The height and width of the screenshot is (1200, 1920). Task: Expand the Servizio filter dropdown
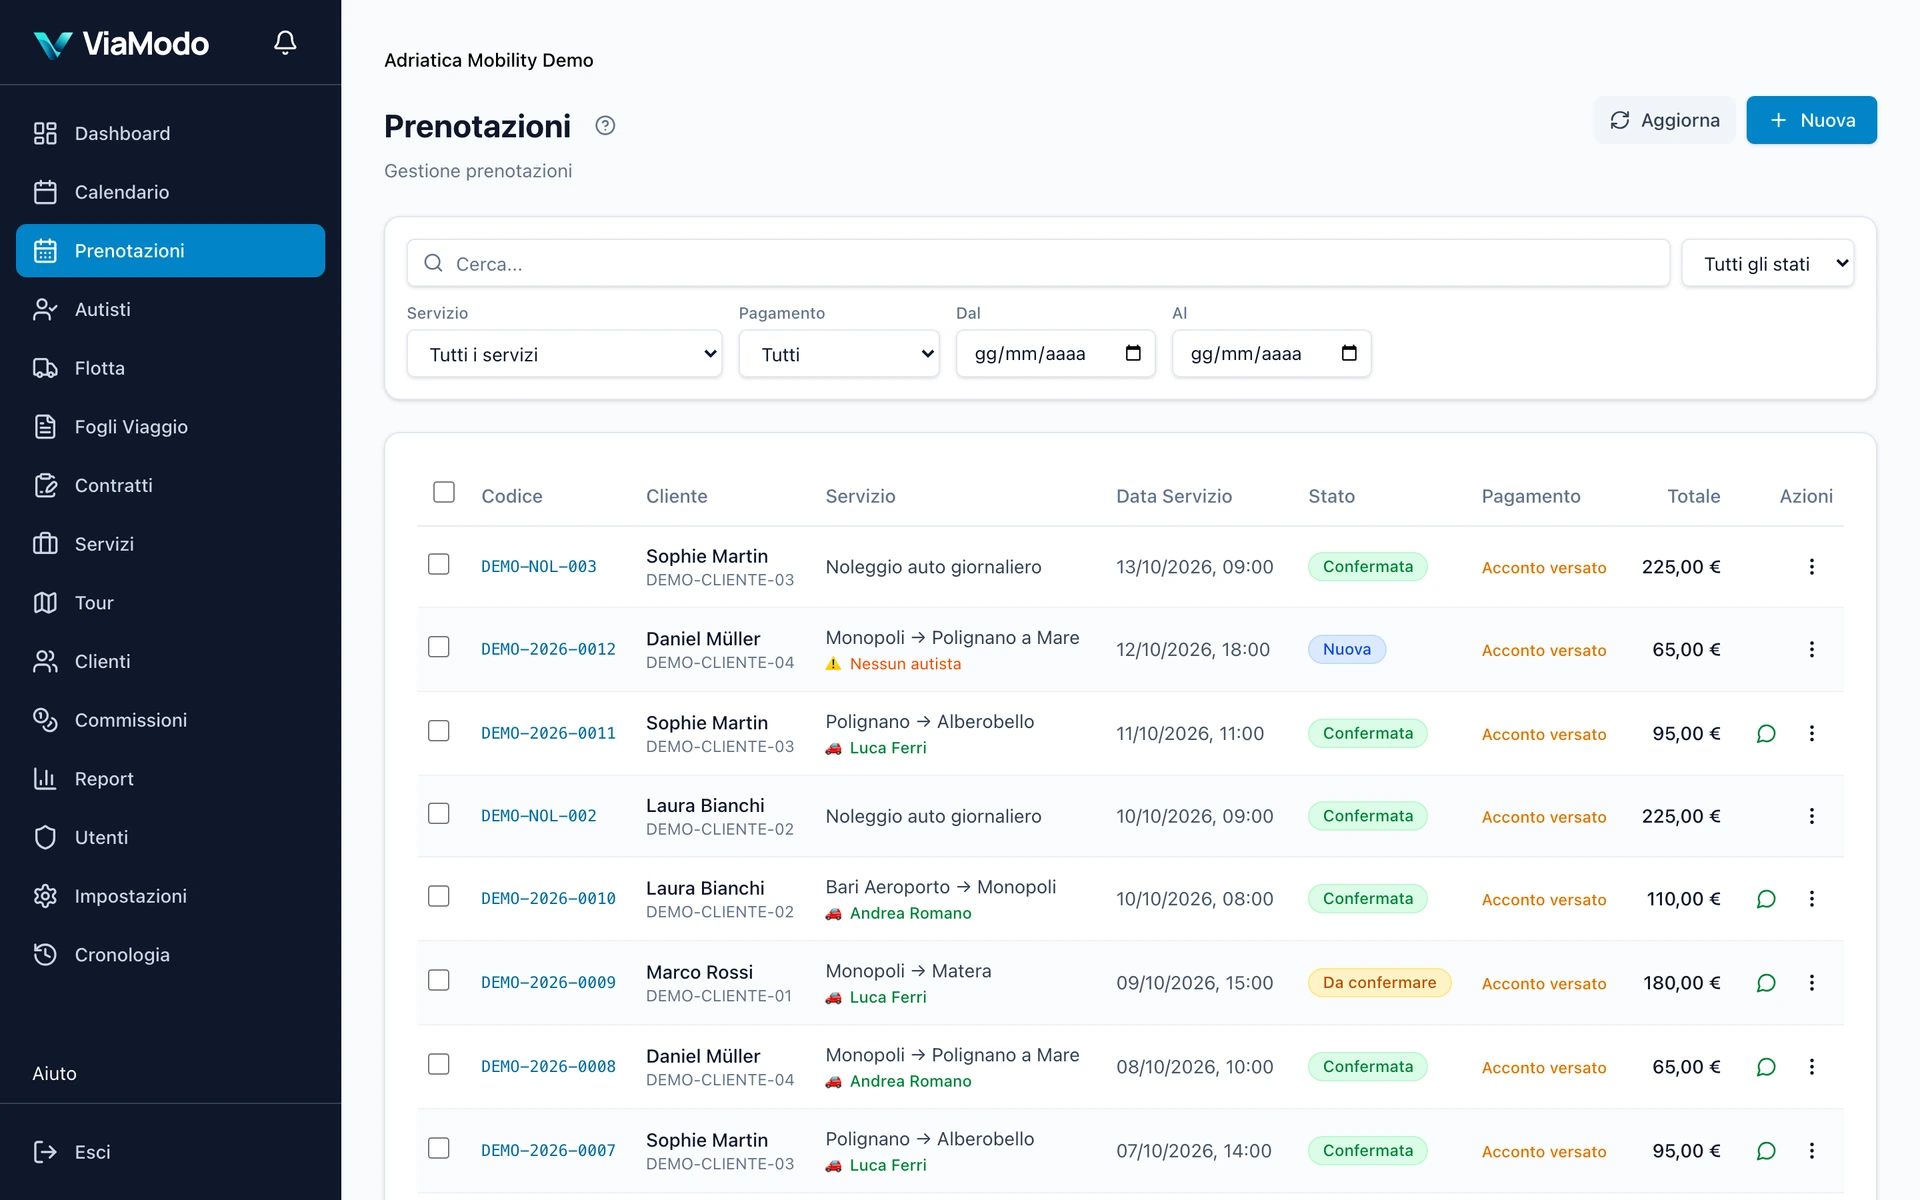[564, 354]
